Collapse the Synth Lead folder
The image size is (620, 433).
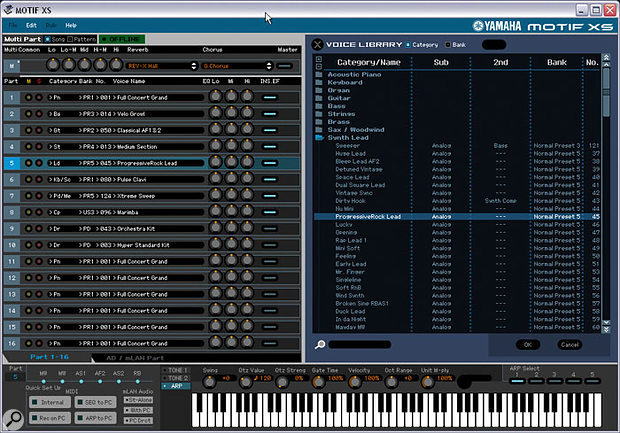click(x=319, y=138)
